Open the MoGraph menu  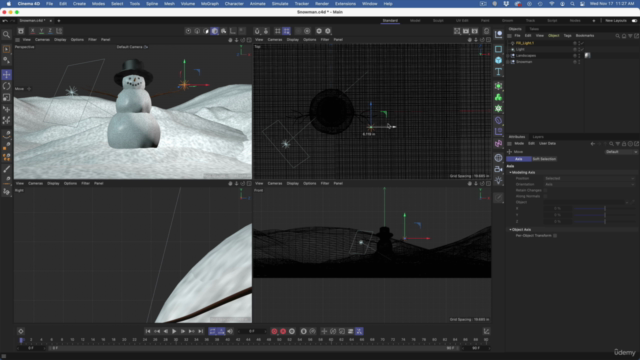(x=210, y=4)
